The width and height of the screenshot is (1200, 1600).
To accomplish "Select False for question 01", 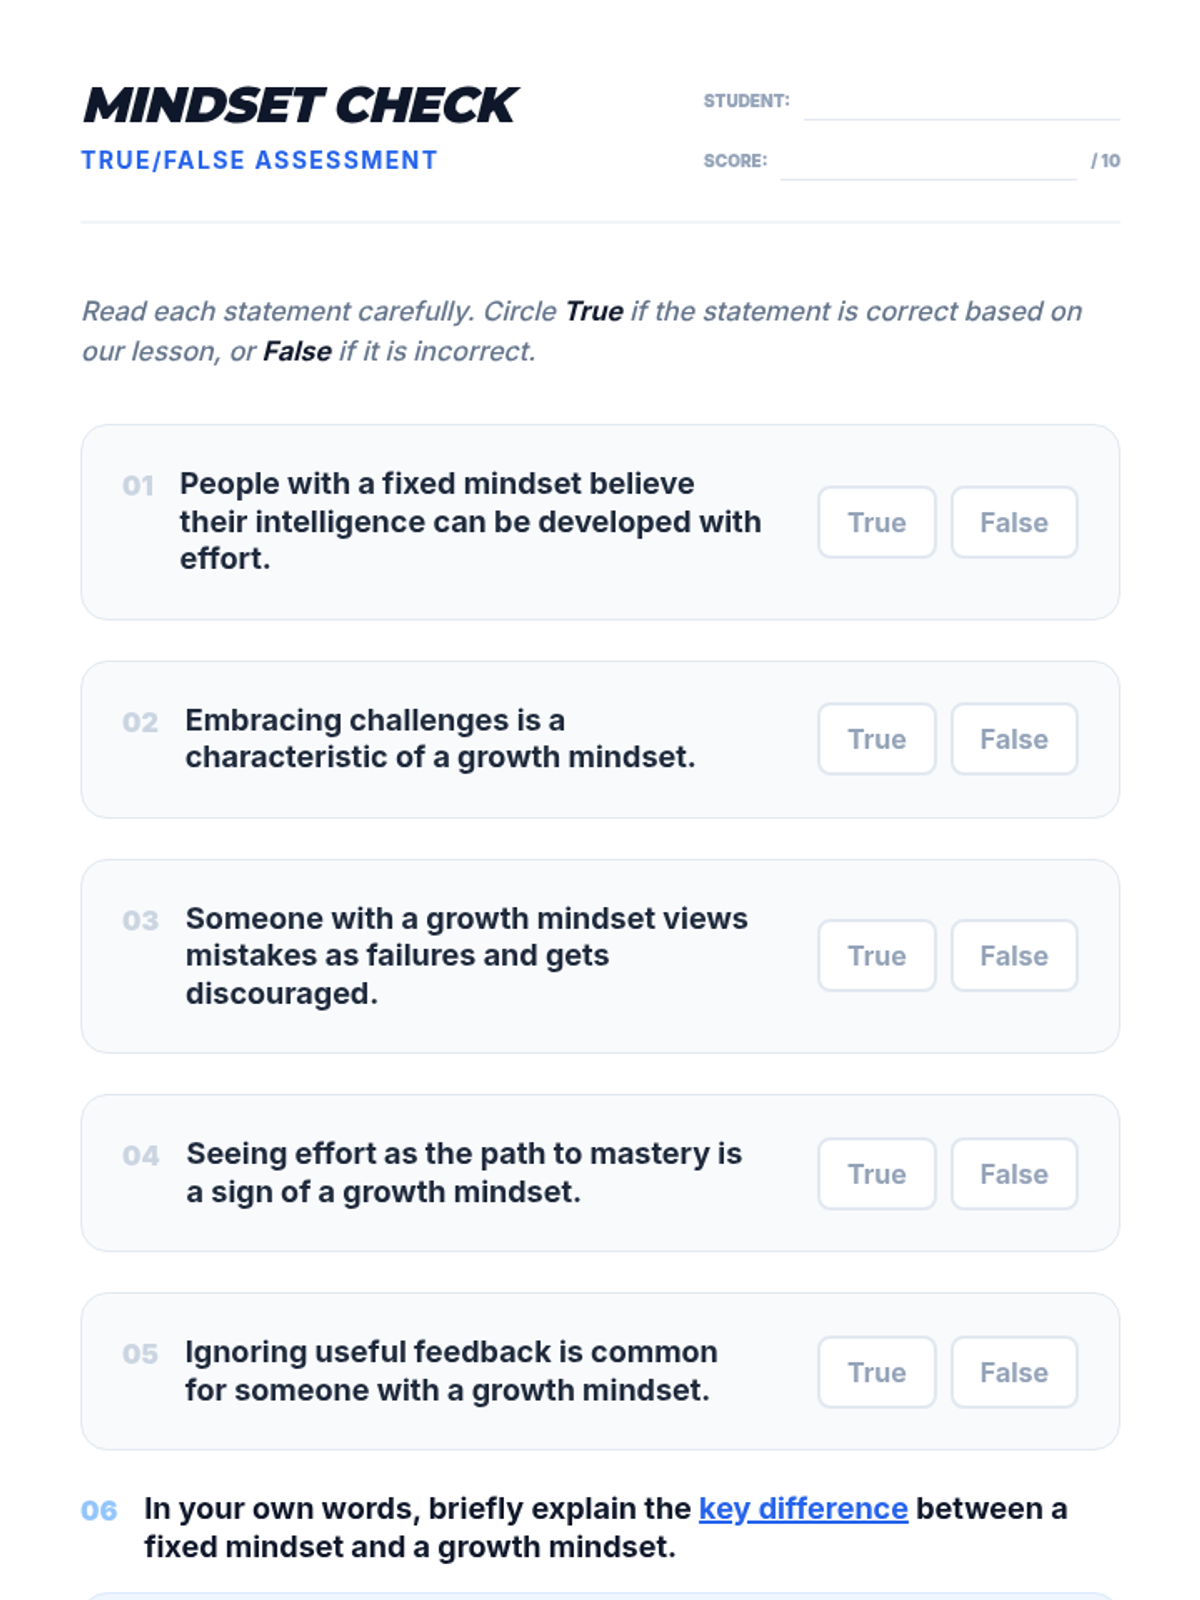I will (1013, 522).
